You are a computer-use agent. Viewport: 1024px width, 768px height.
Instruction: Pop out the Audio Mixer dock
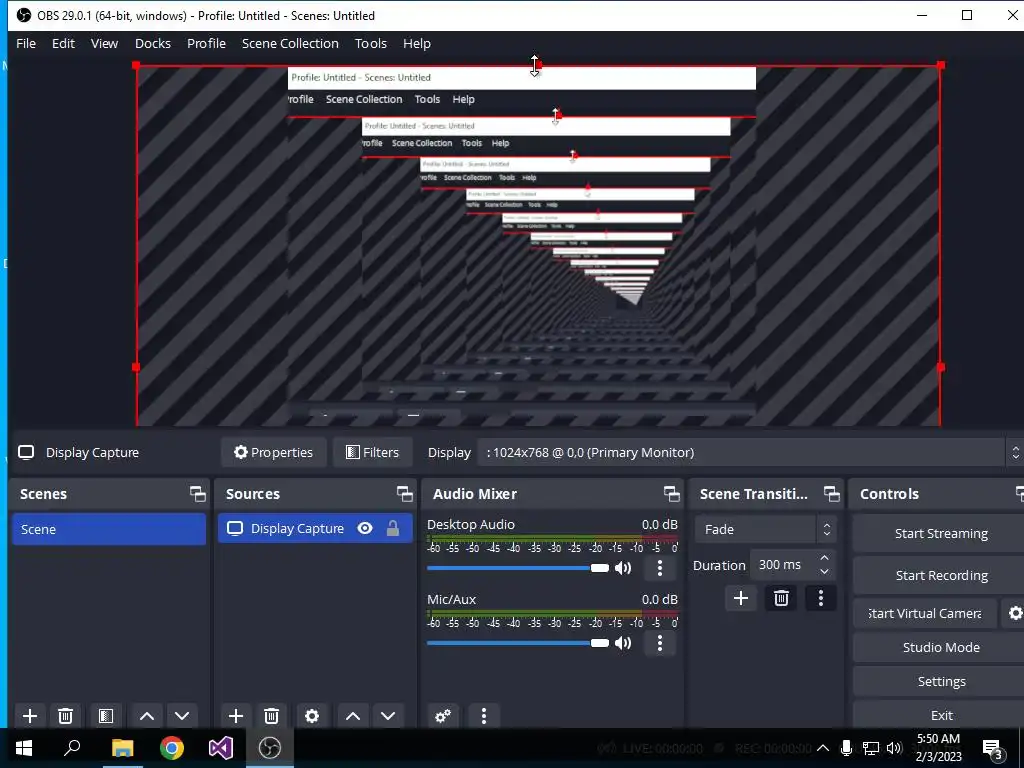click(x=671, y=494)
